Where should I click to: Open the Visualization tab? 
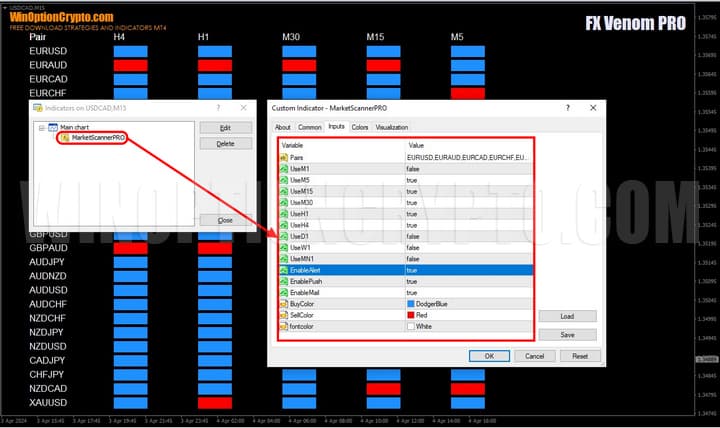click(x=392, y=127)
